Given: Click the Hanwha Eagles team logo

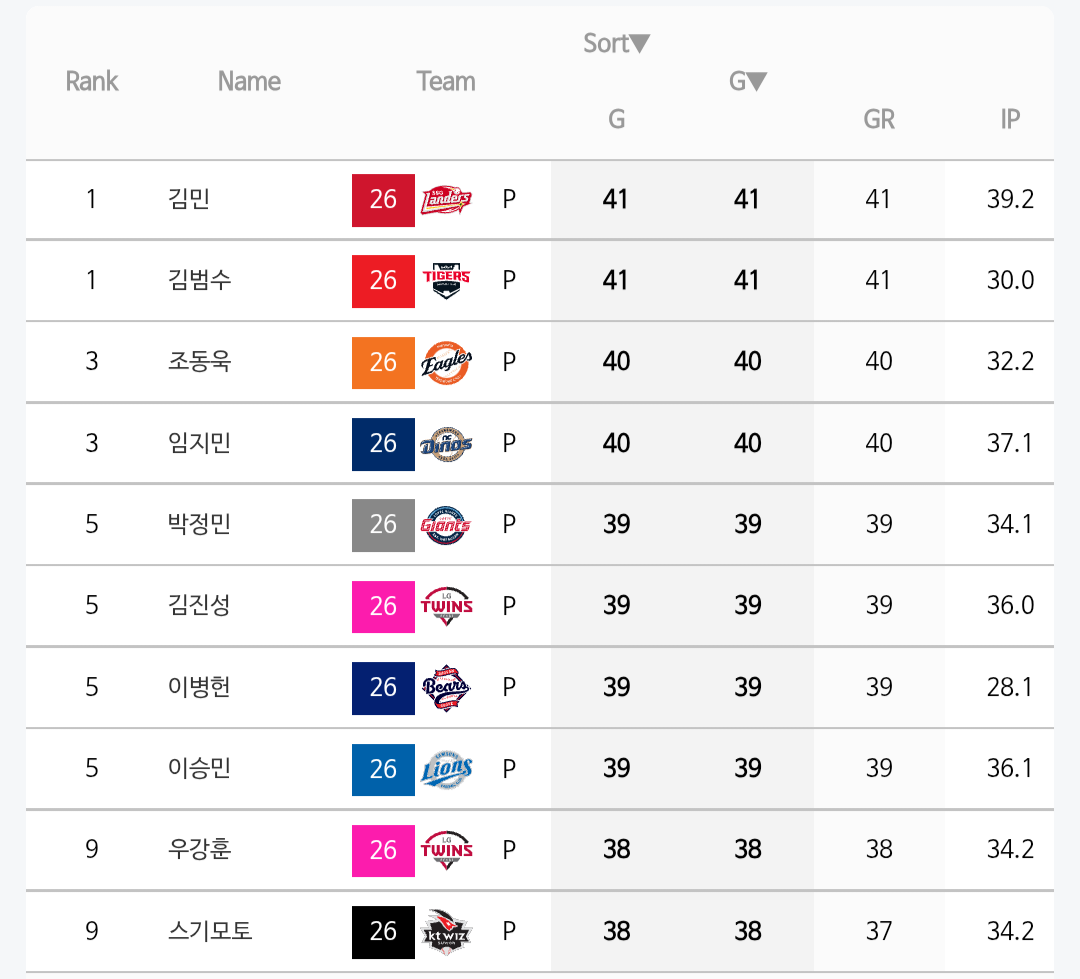Looking at the screenshot, I should pyautogui.click(x=446, y=362).
